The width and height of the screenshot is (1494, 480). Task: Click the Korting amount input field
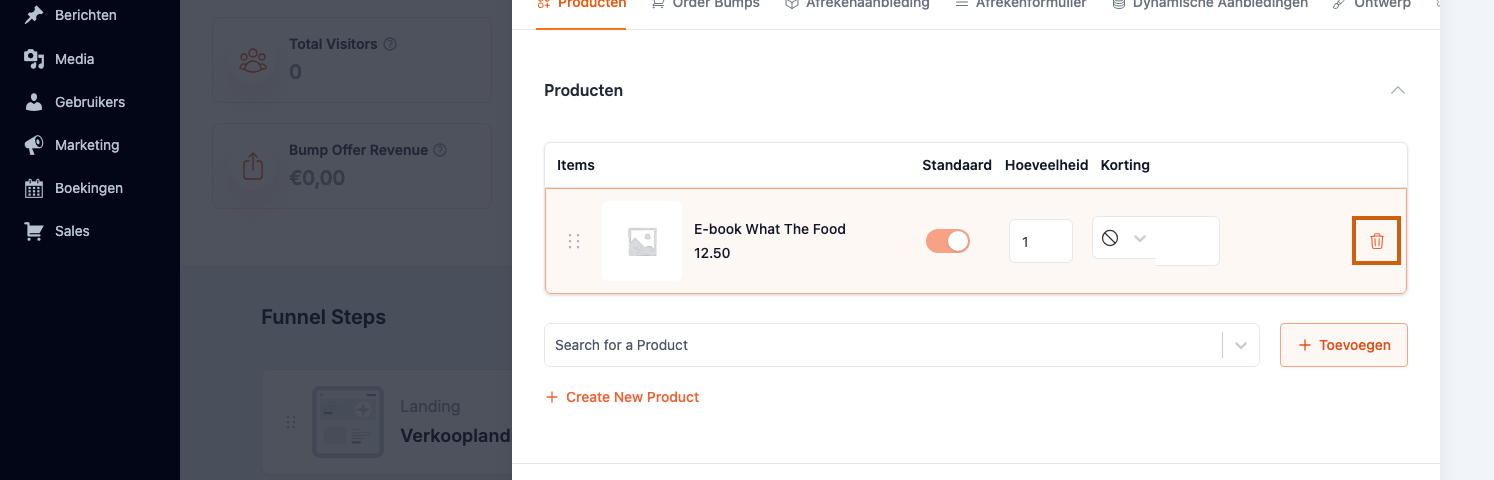coord(1187,241)
